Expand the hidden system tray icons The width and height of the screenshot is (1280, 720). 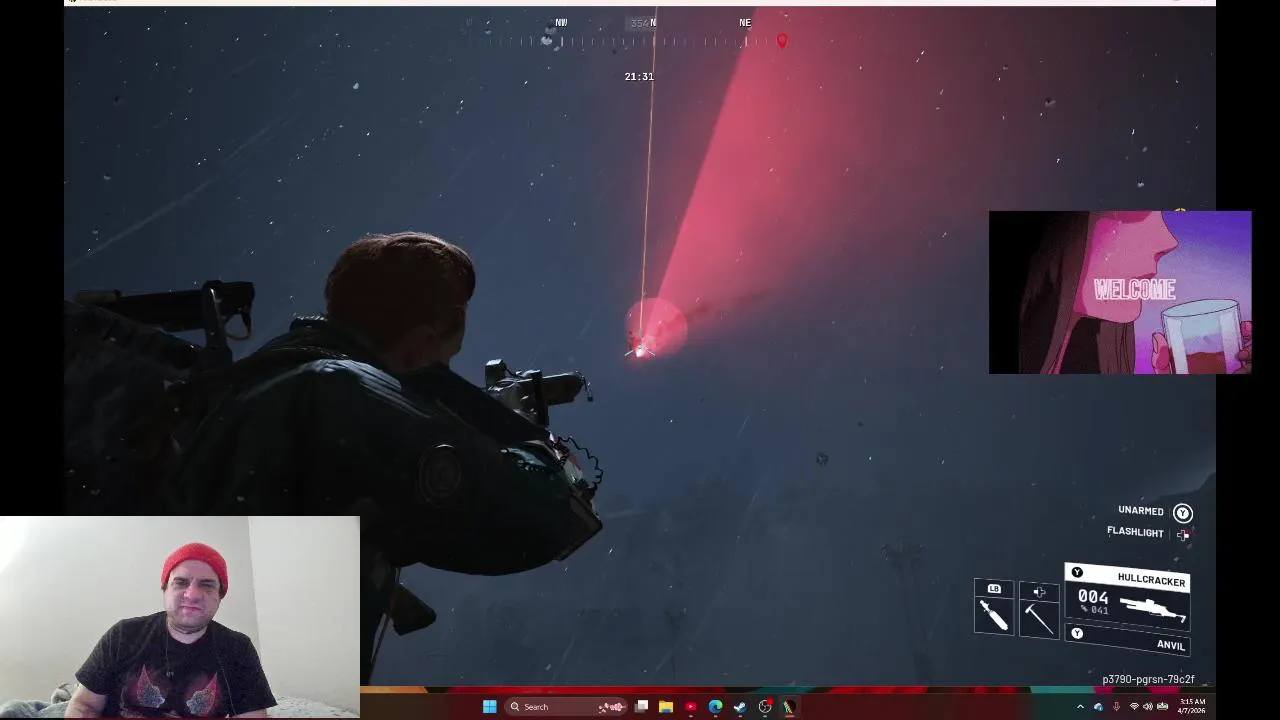pos(1080,707)
